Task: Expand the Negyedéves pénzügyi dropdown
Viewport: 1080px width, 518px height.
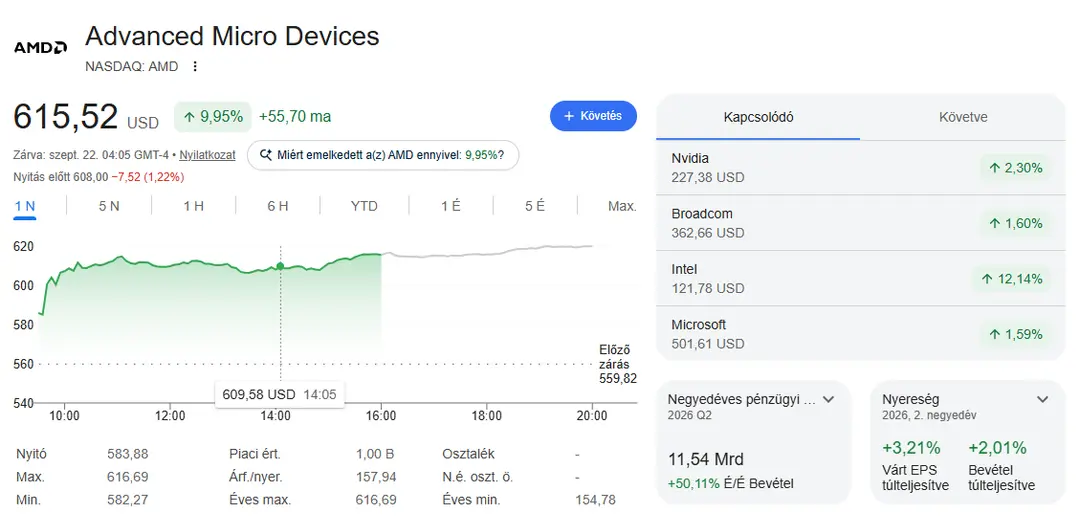Action: tap(829, 399)
